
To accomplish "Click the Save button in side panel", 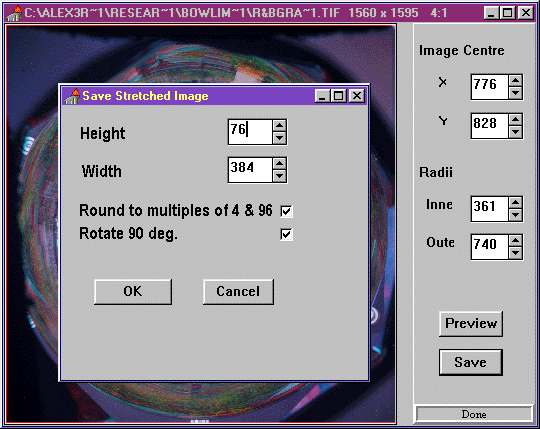I will tap(471, 362).
